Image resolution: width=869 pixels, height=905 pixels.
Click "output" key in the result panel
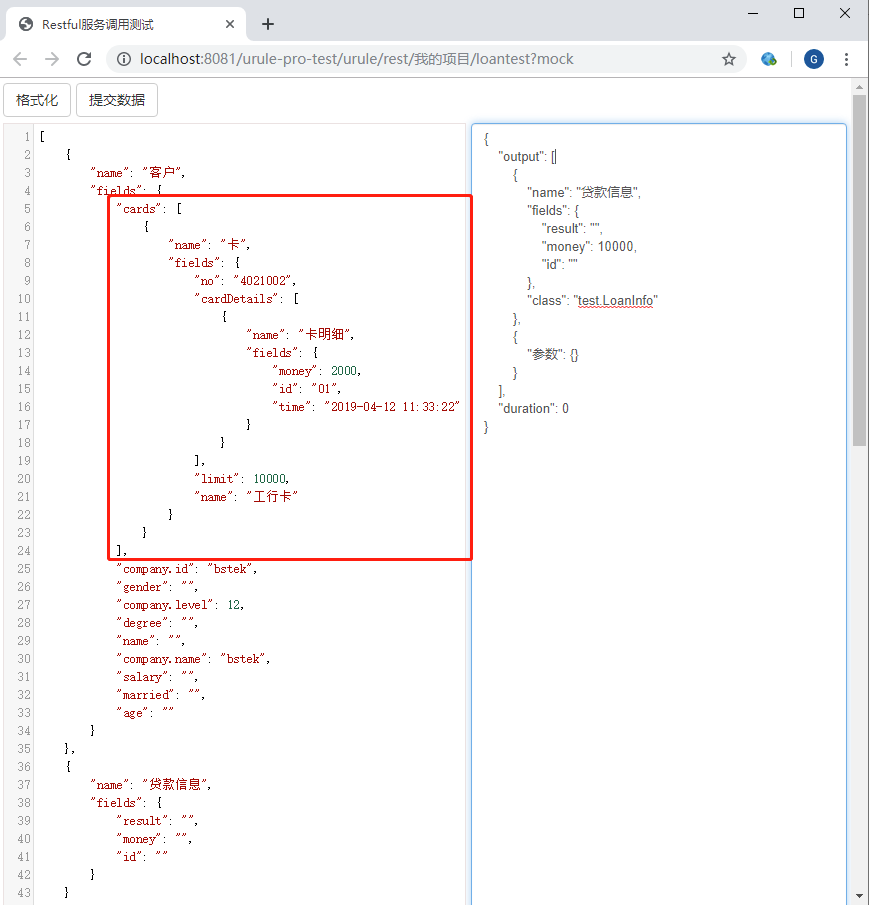tap(522, 156)
